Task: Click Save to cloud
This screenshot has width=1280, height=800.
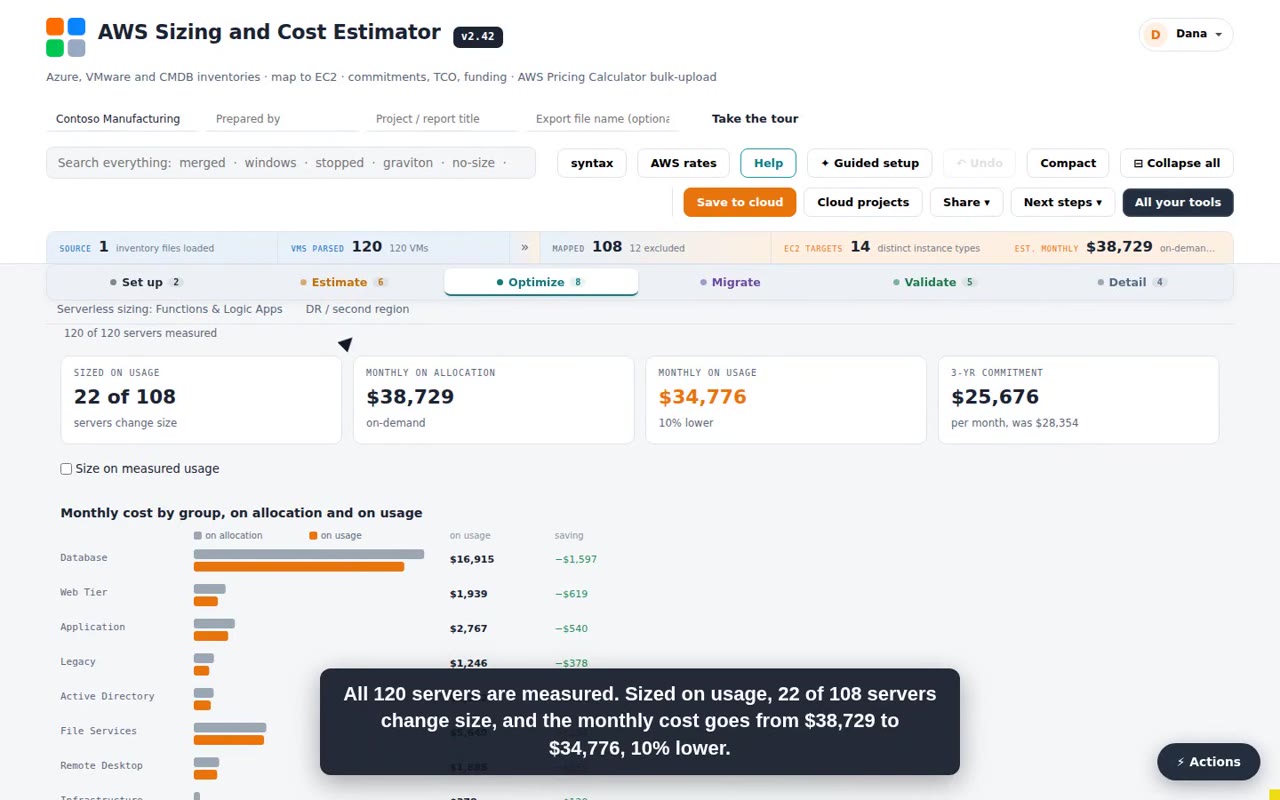Action: click(740, 202)
